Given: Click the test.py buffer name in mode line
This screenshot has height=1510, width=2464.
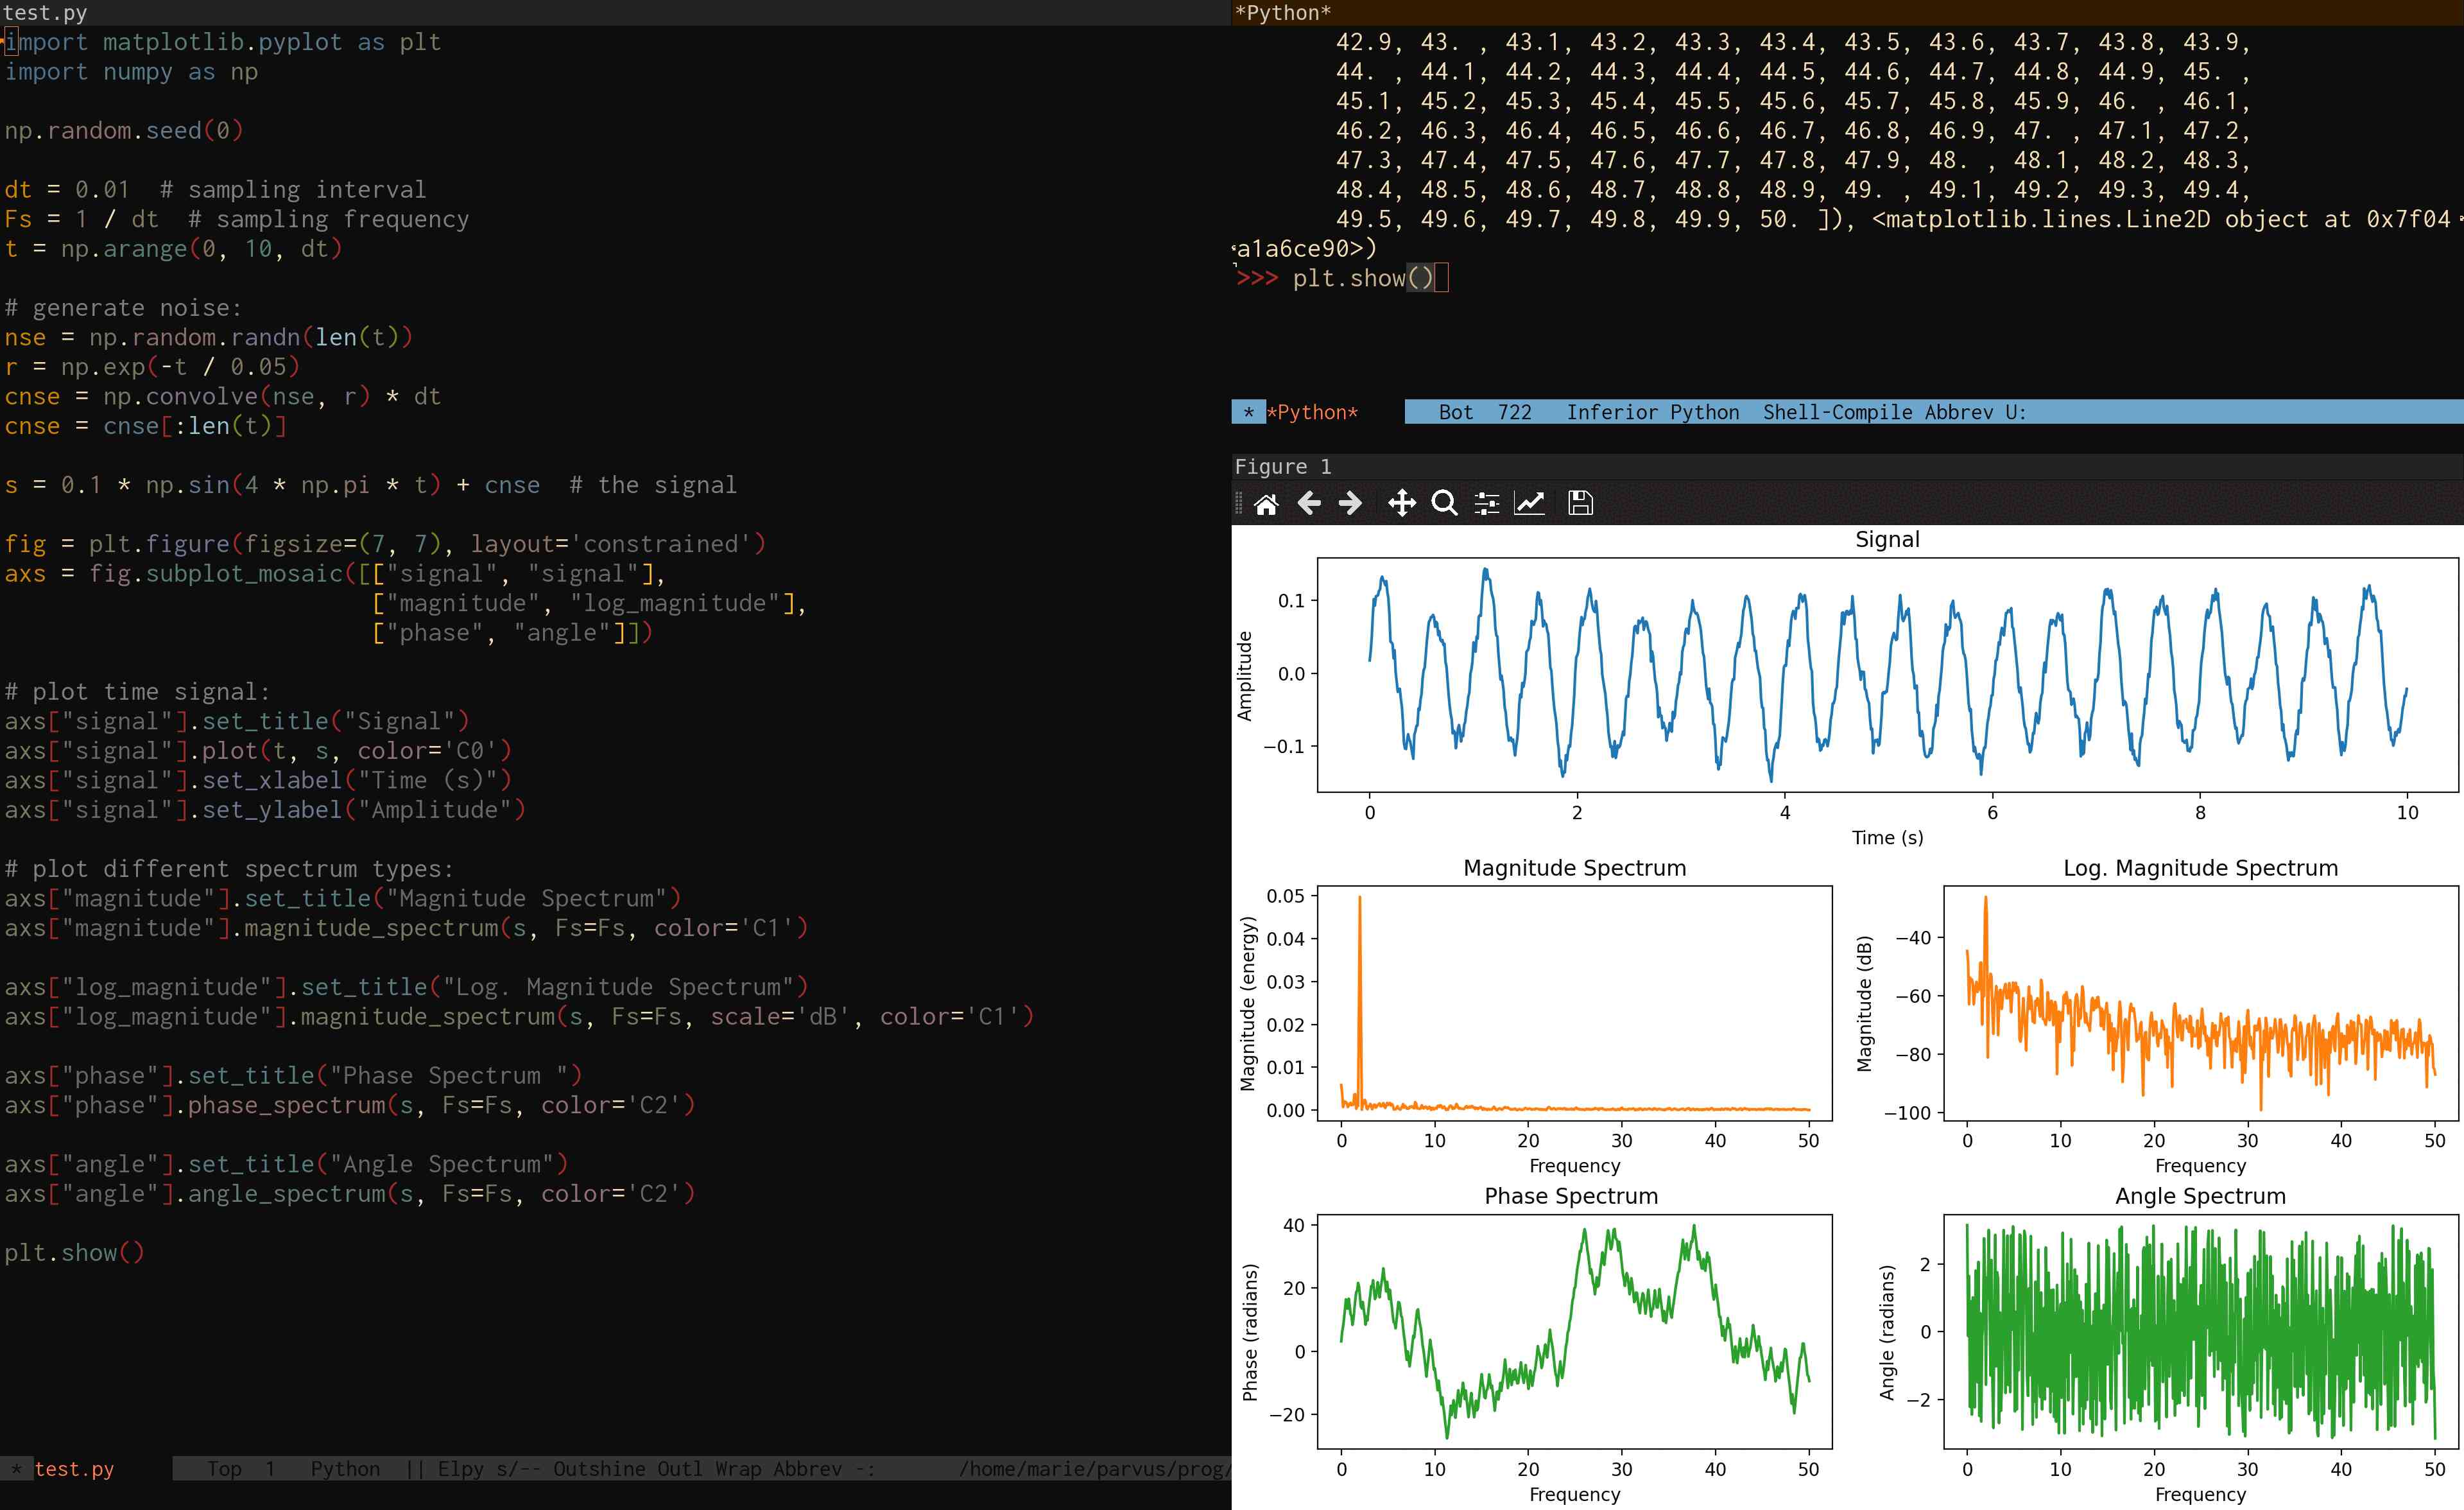Looking at the screenshot, I should tap(74, 1469).
